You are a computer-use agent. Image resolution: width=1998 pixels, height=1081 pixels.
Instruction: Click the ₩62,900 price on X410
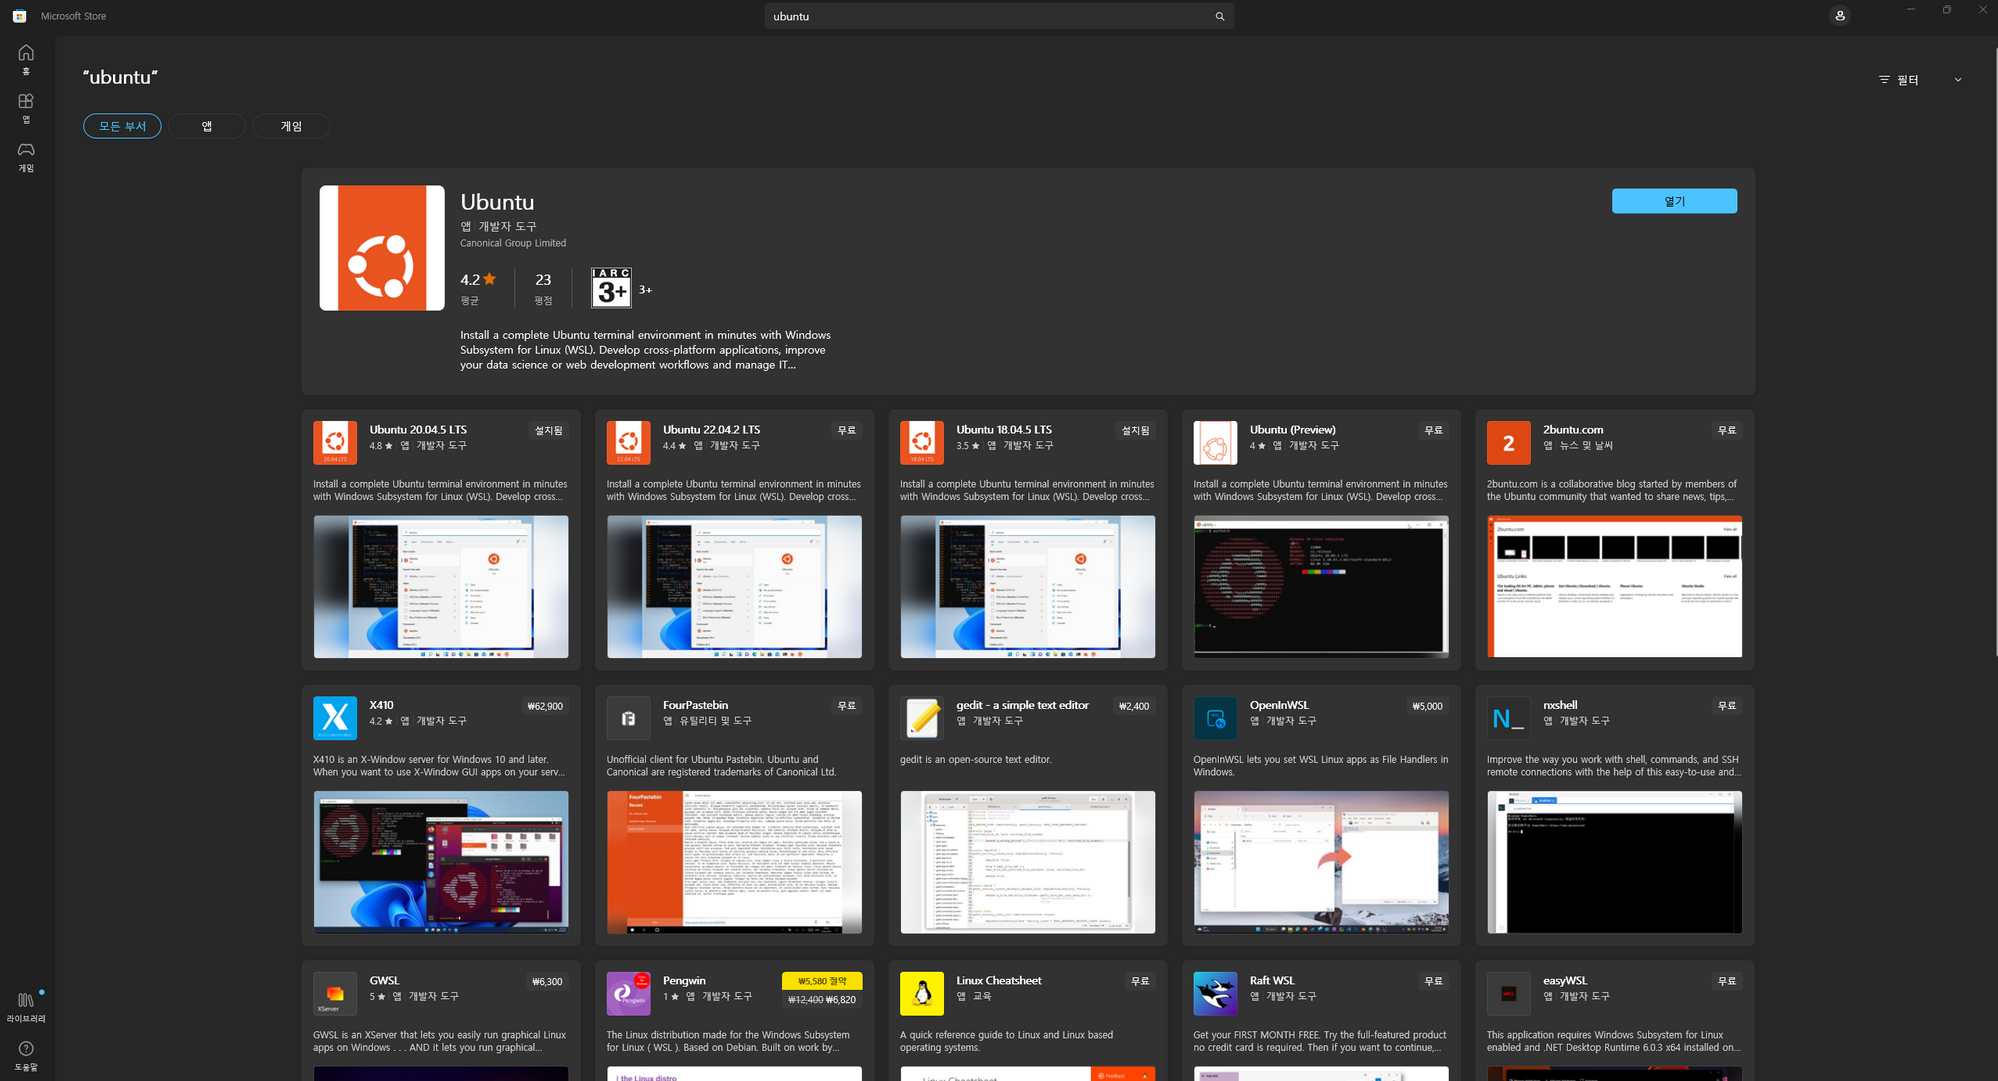(x=545, y=706)
